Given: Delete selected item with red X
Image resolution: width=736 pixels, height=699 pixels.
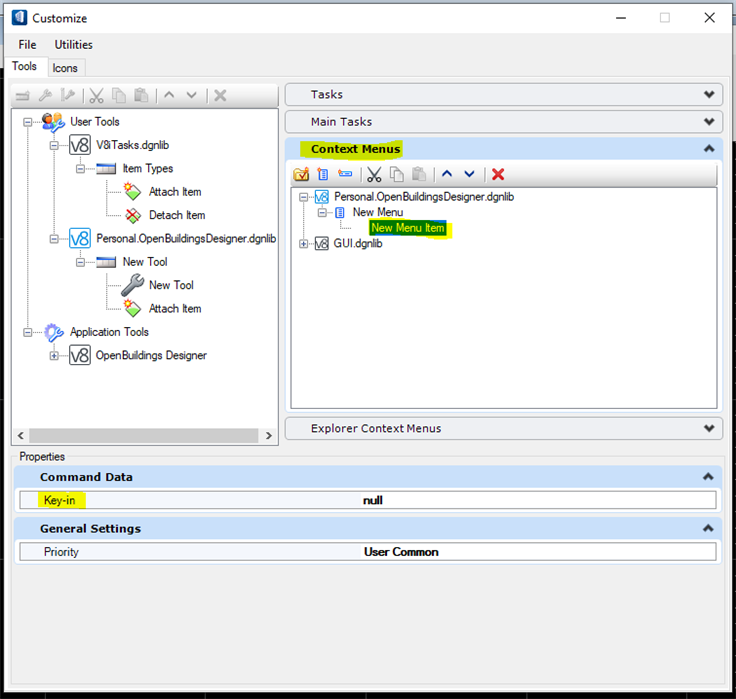Looking at the screenshot, I should [498, 175].
